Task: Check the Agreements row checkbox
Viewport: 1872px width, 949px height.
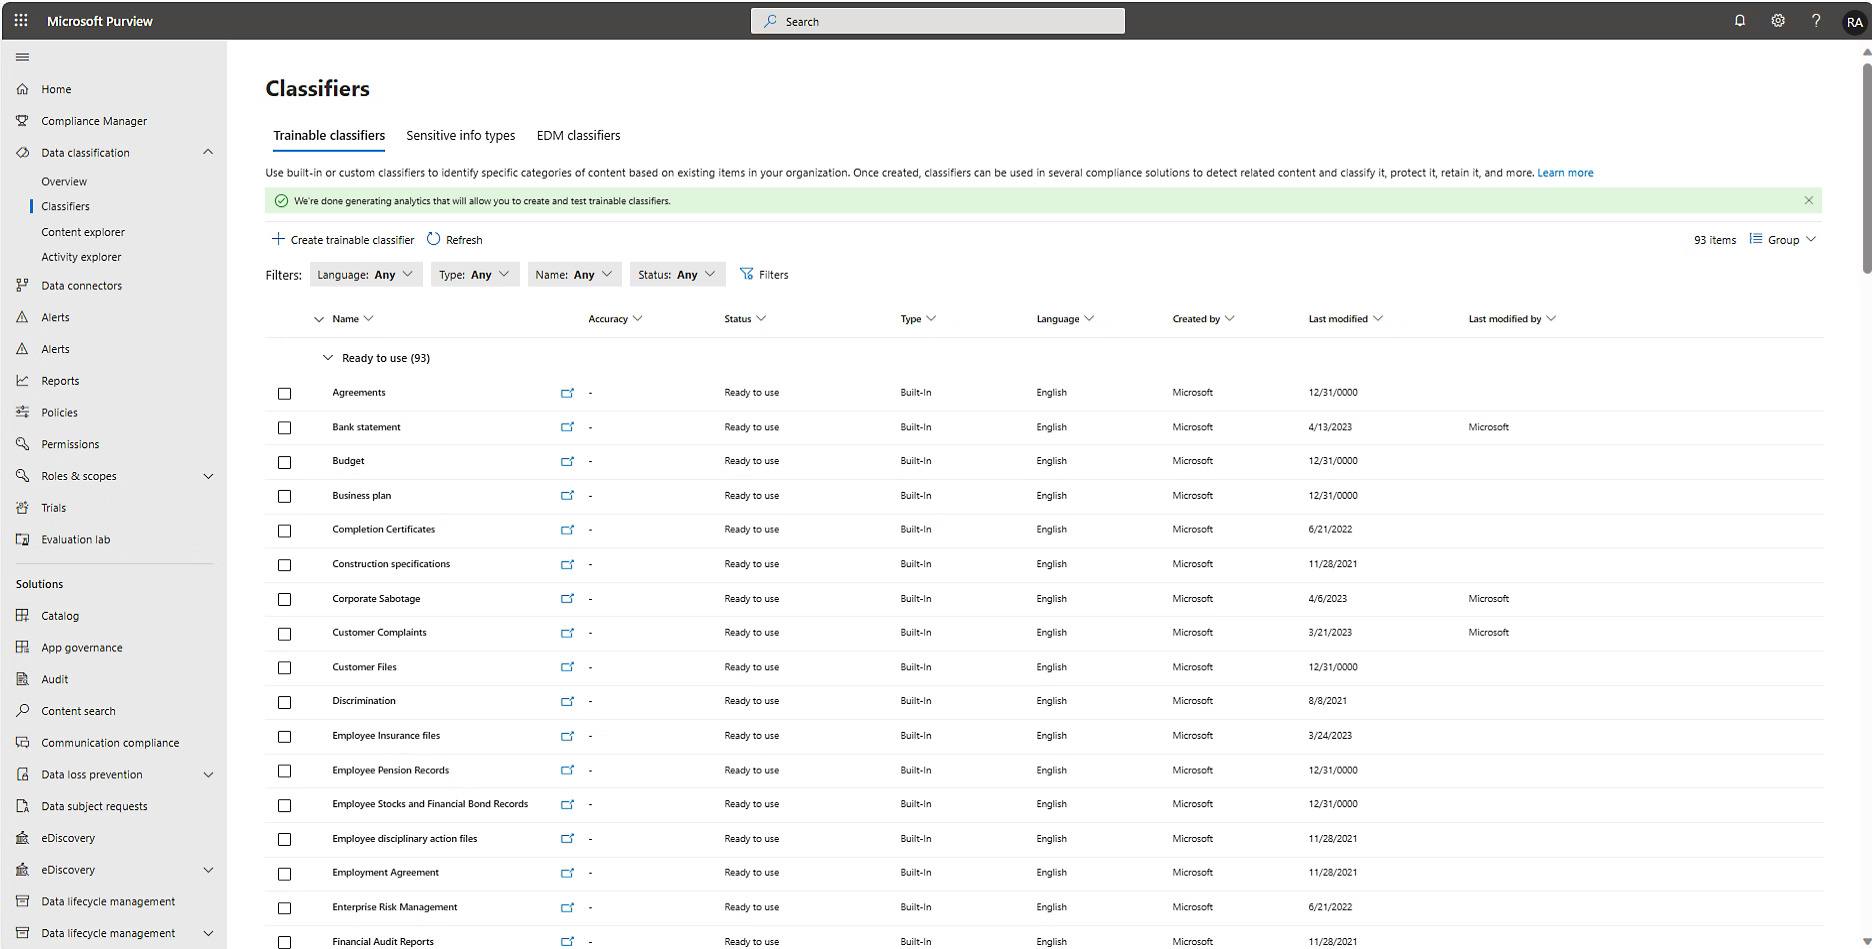Action: [284, 393]
